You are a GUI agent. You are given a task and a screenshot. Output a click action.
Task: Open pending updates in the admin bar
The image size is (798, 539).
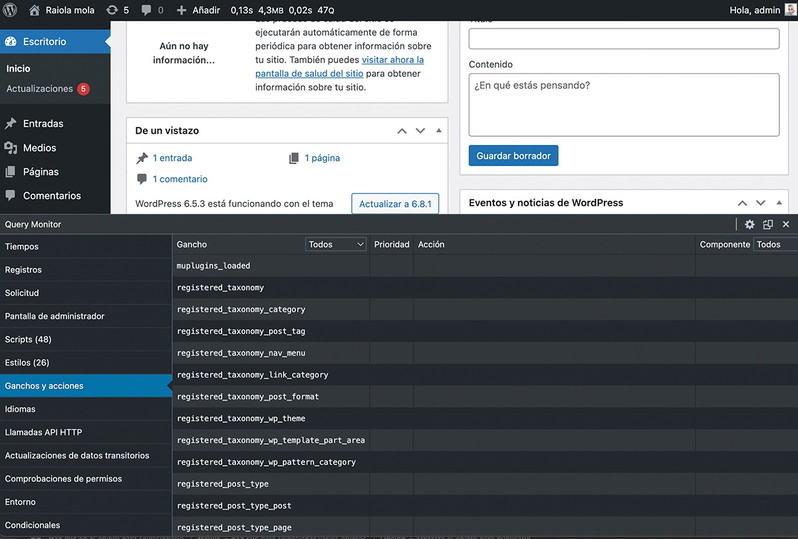click(x=118, y=10)
